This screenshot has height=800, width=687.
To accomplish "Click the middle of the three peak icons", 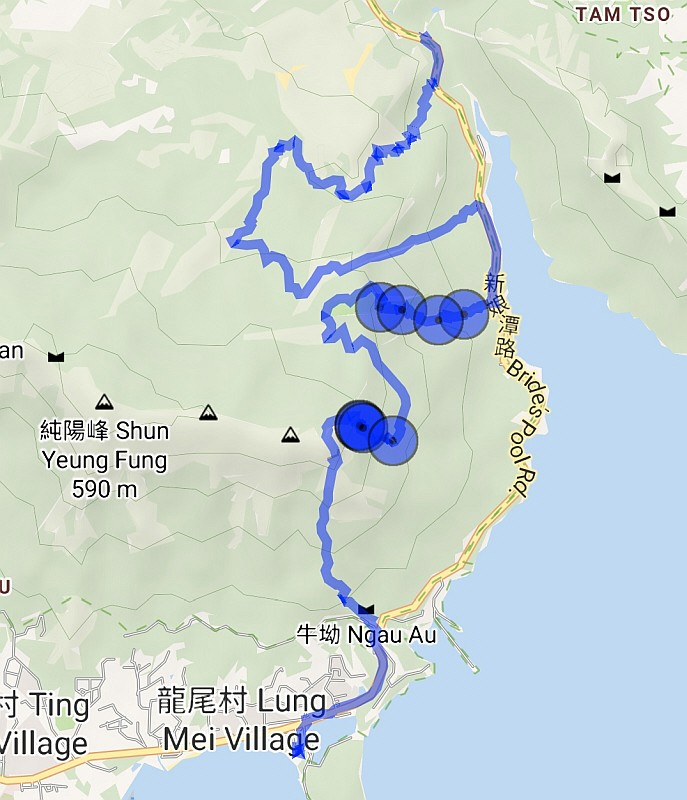I will click(x=208, y=412).
